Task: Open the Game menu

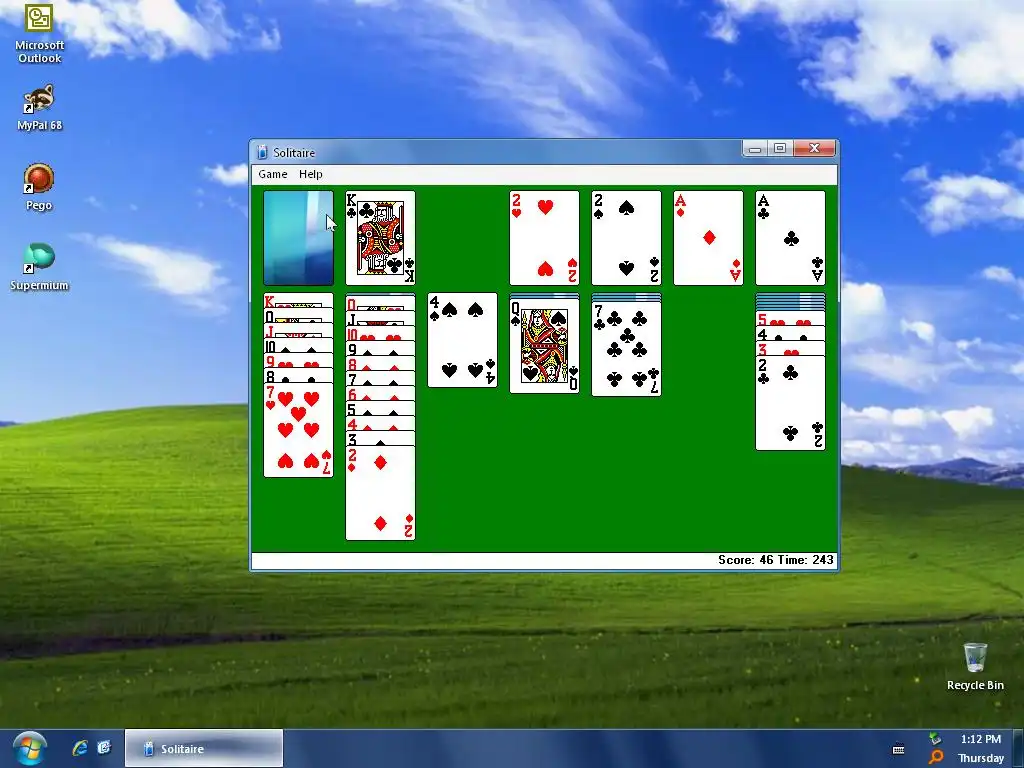Action: [x=272, y=174]
